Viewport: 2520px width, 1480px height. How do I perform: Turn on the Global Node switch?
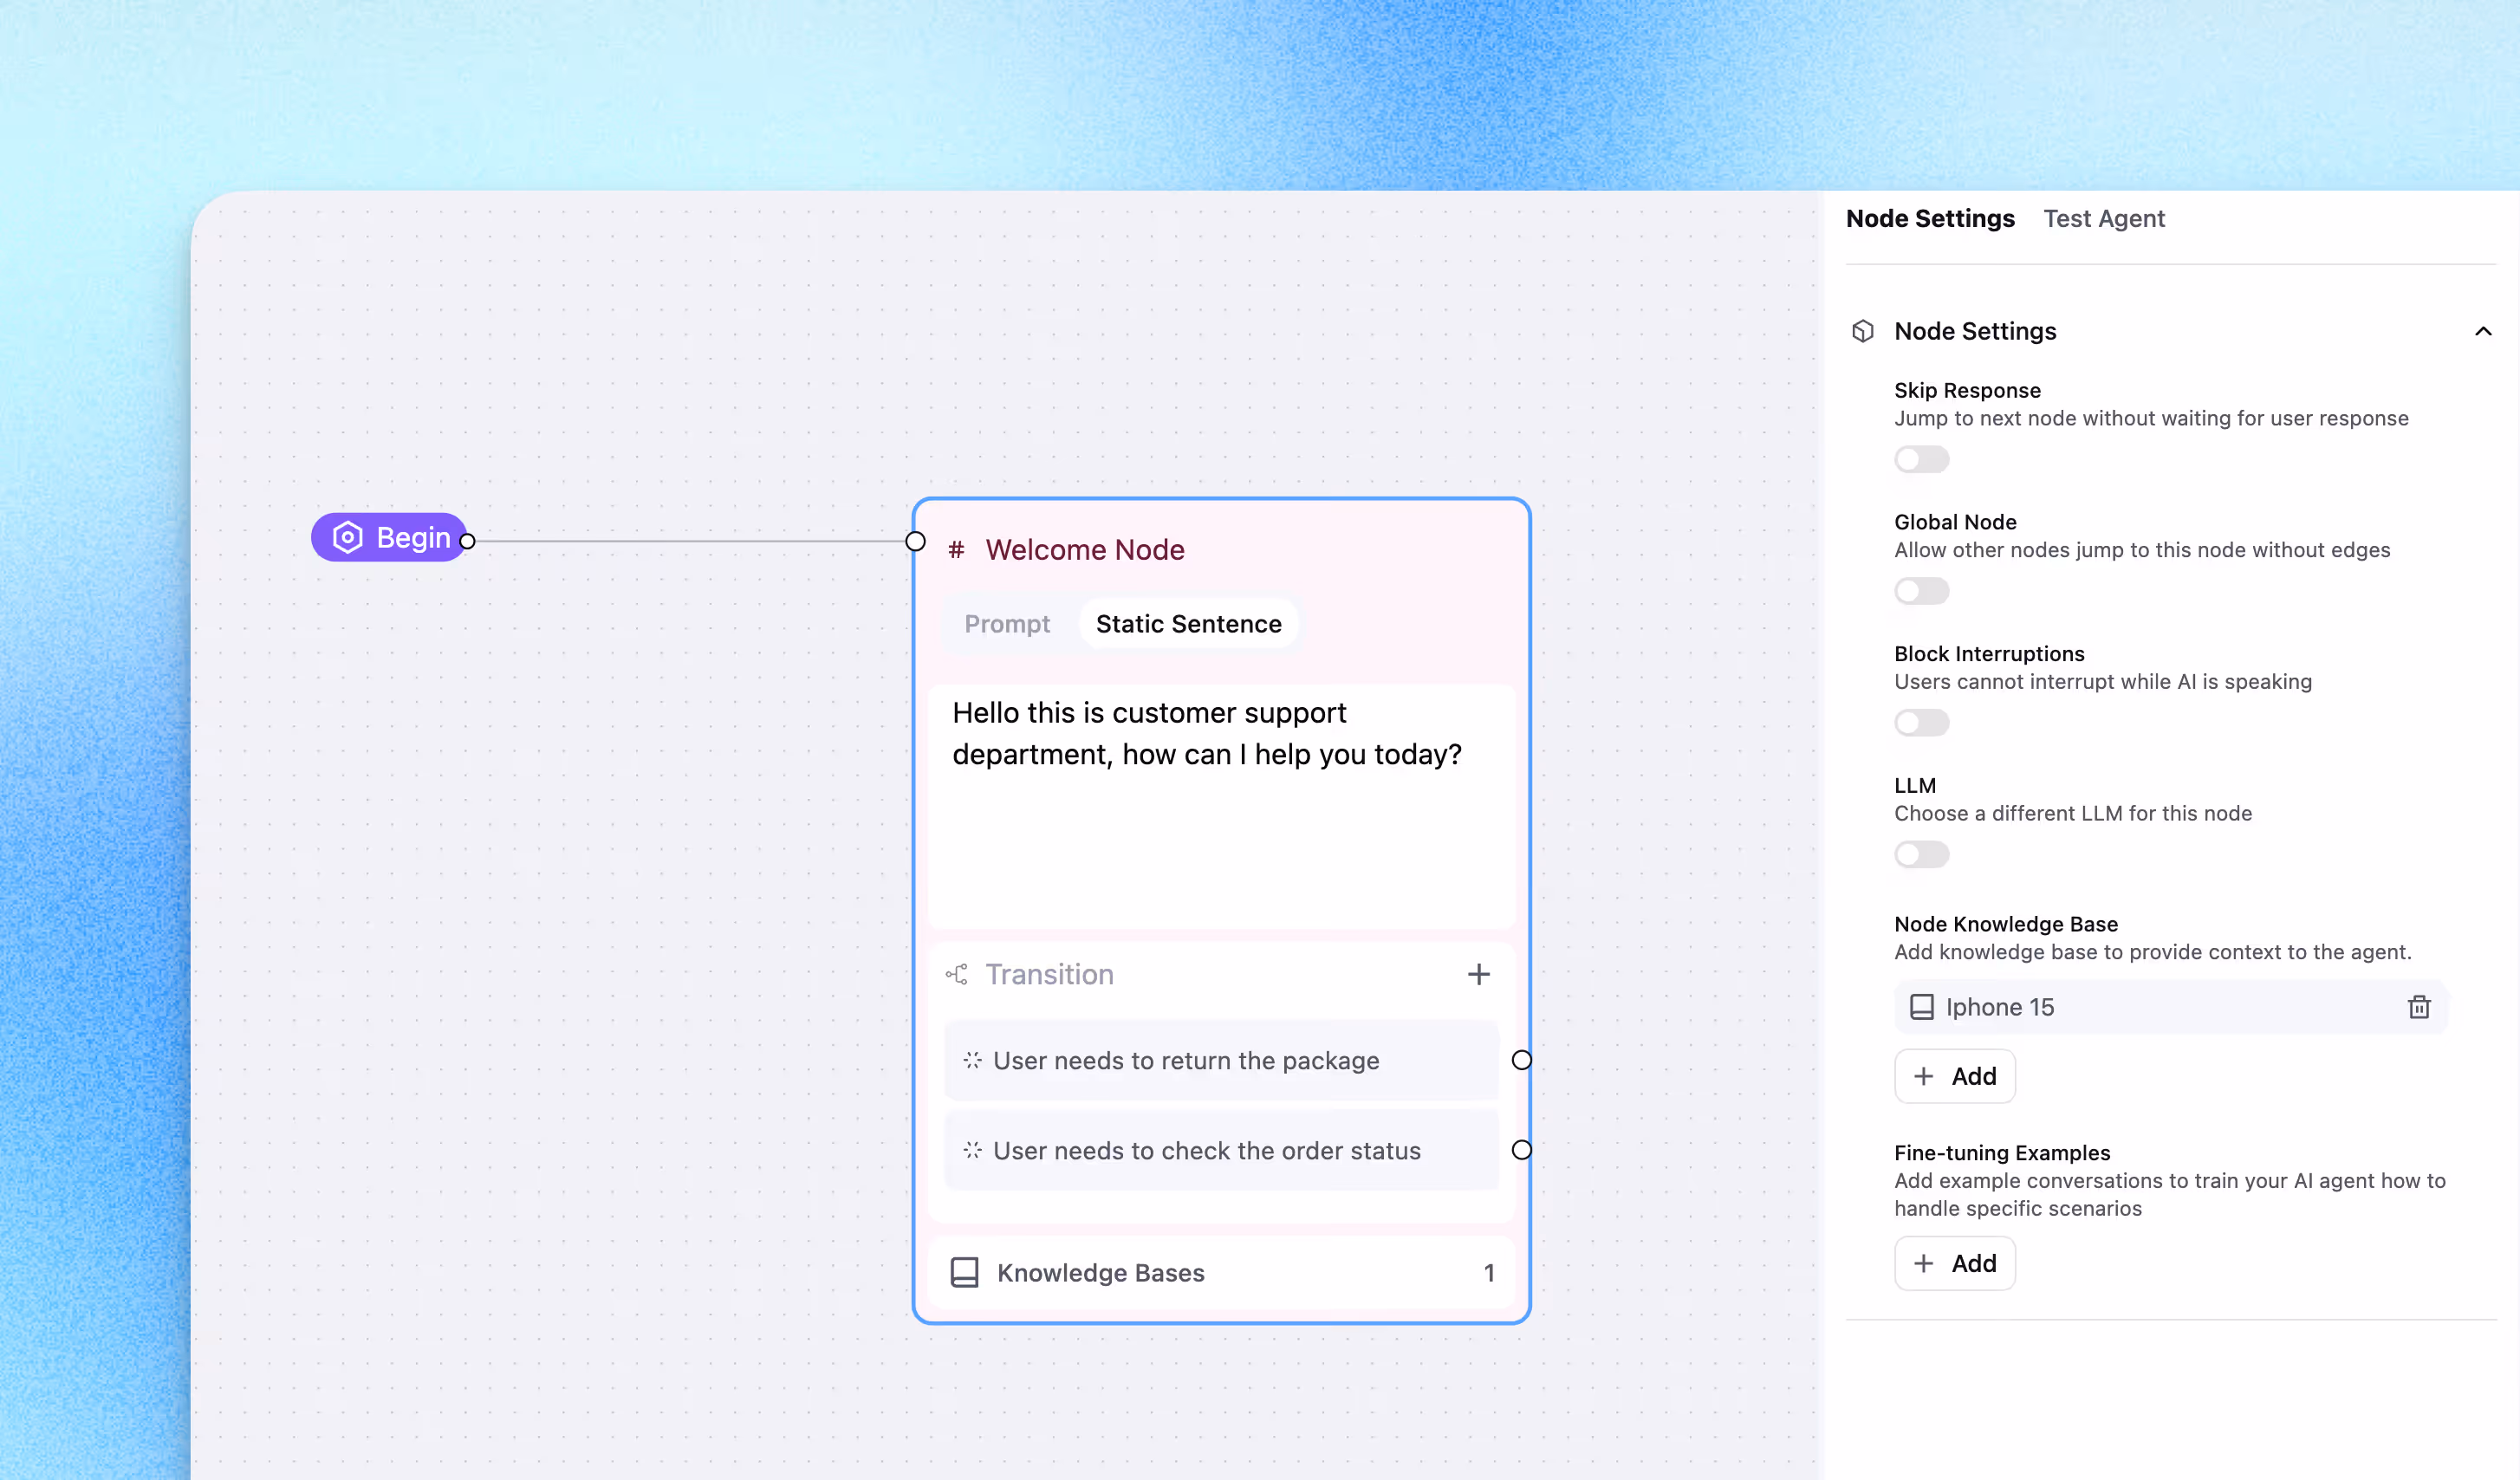tap(1920, 591)
